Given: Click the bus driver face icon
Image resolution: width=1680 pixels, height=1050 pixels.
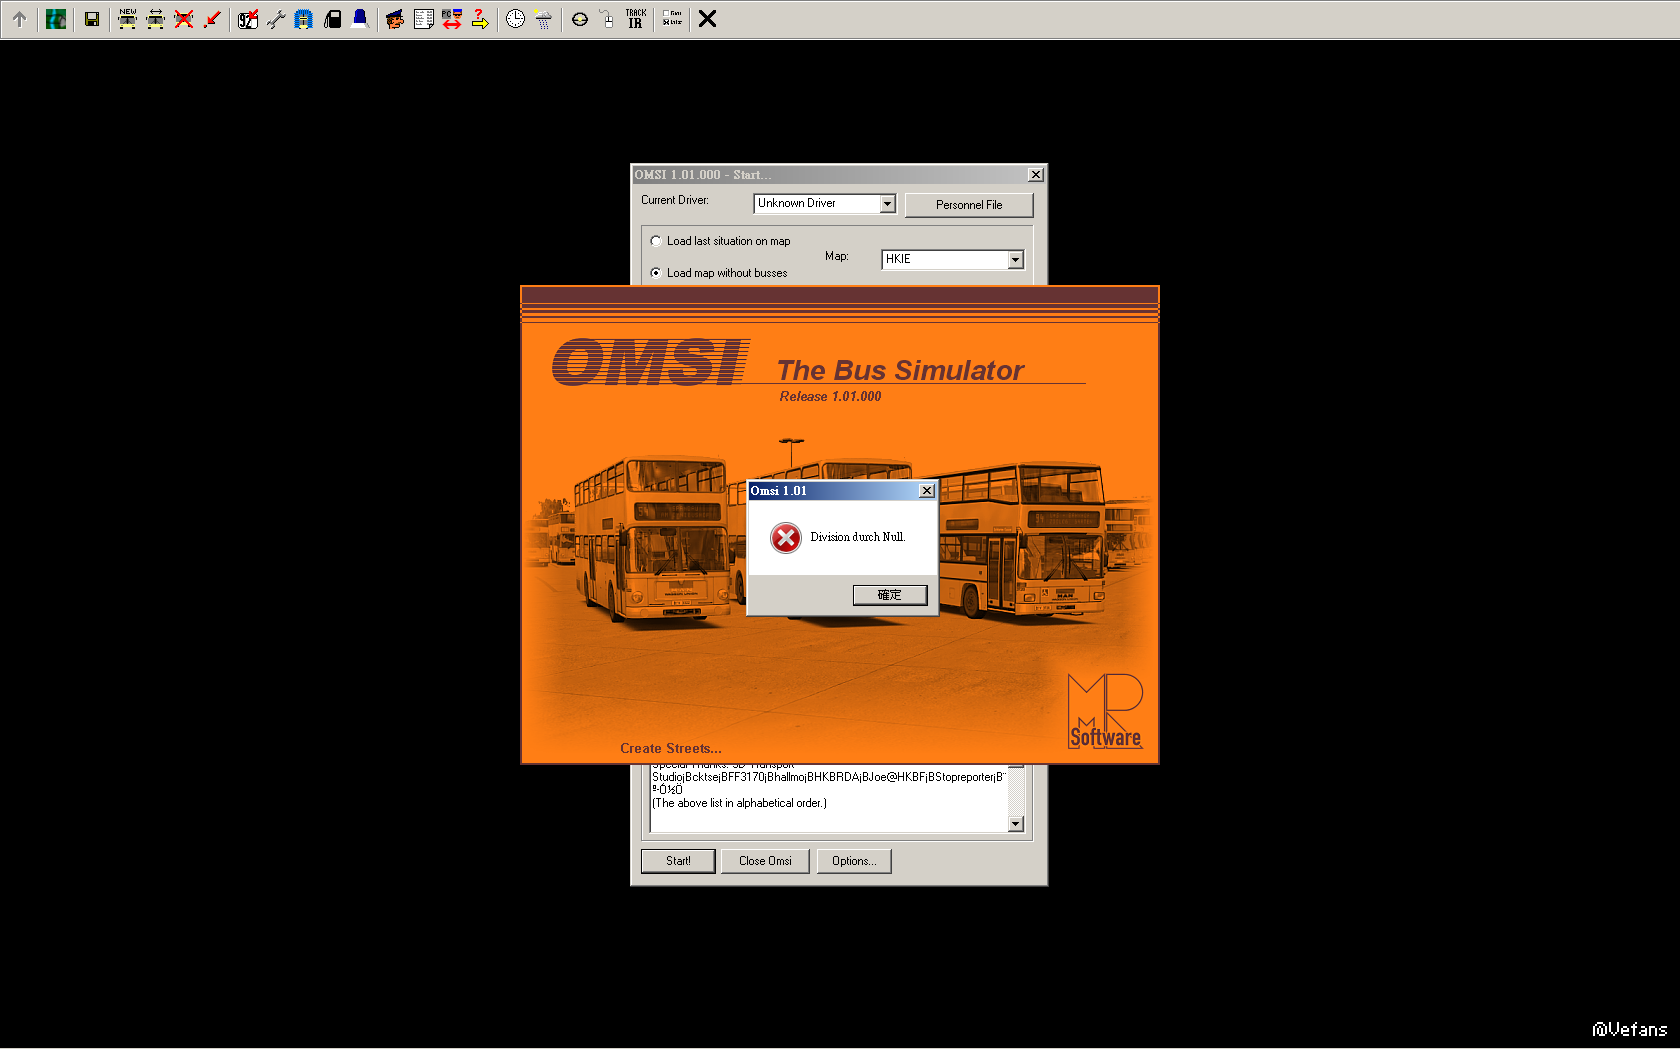Looking at the screenshot, I should pos(395,19).
